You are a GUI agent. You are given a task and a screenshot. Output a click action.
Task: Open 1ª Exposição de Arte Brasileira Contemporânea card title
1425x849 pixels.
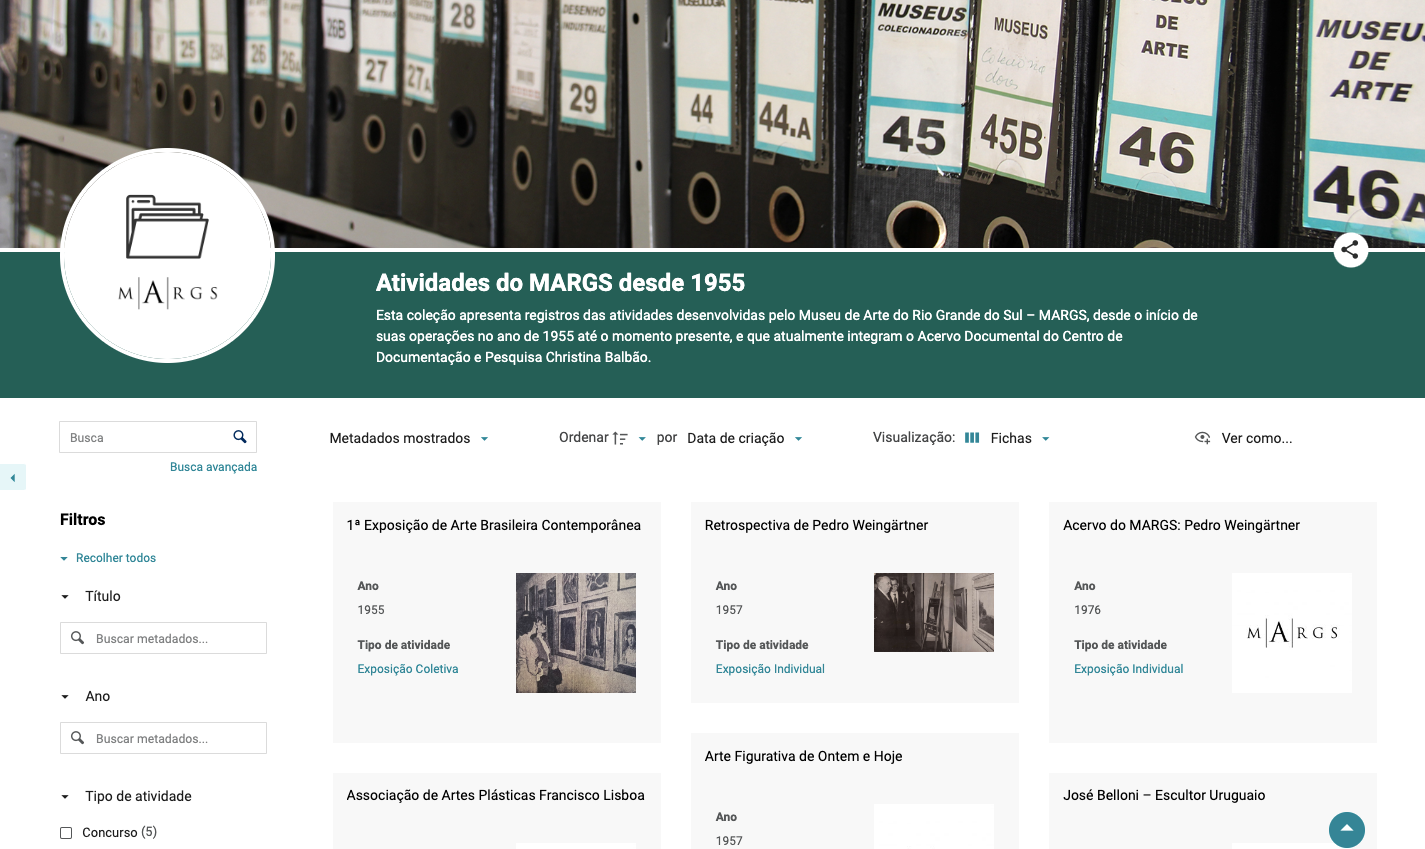click(x=494, y=525)
